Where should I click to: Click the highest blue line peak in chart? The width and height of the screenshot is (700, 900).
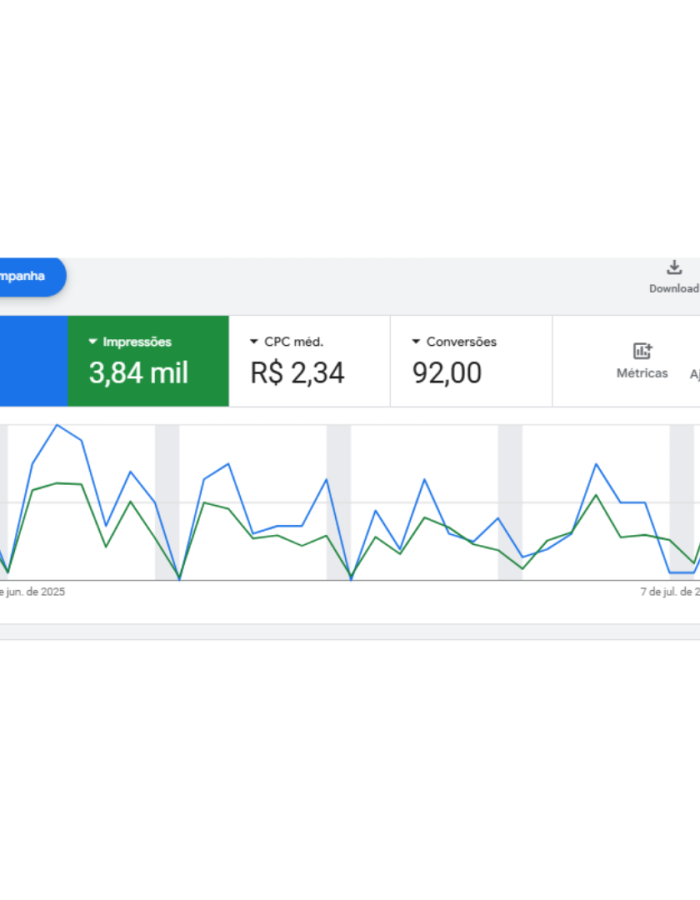tap(57, 425)
